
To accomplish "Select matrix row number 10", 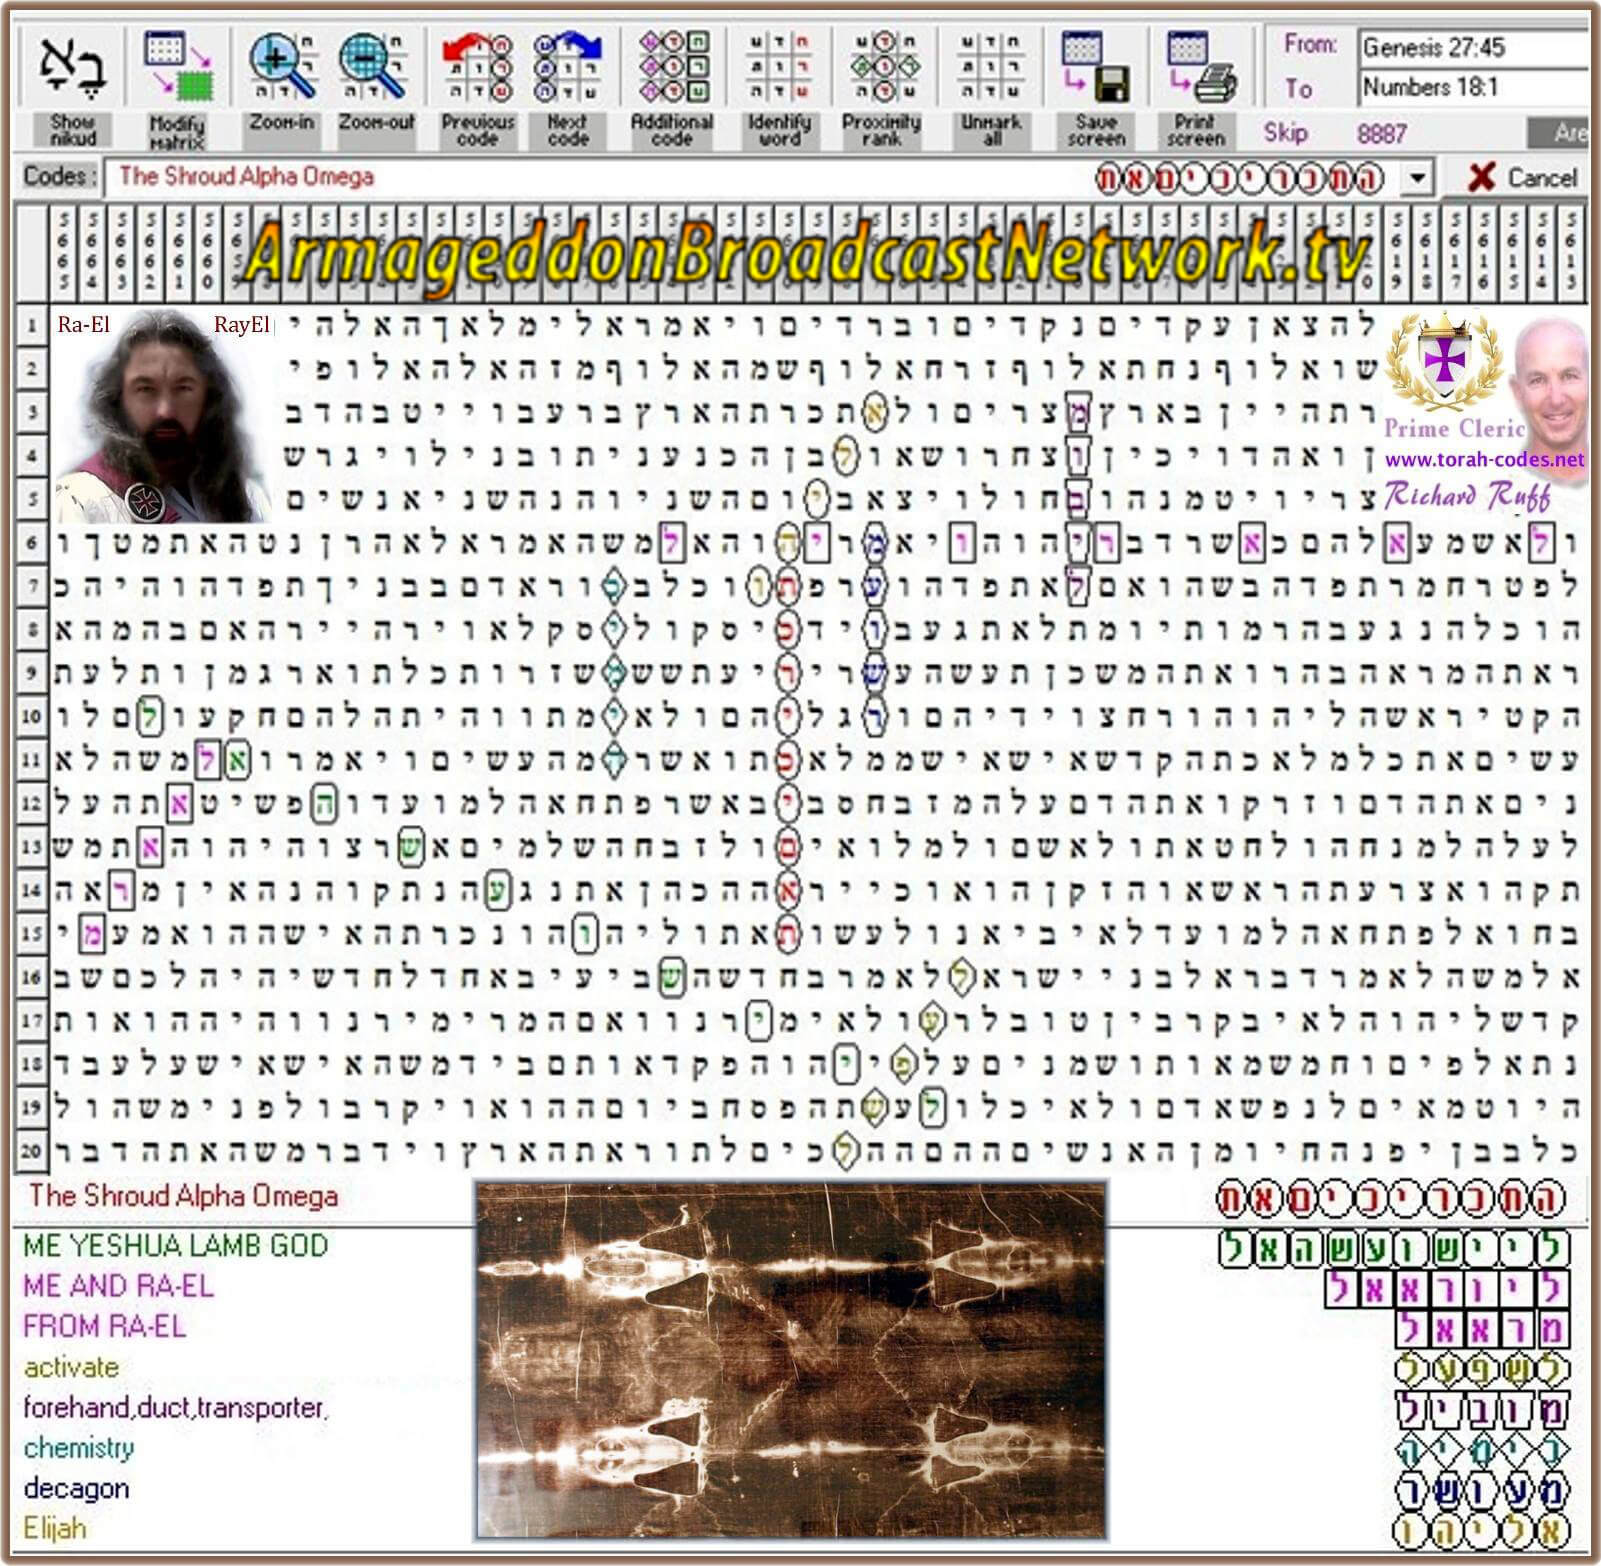I will coord(32,716).
